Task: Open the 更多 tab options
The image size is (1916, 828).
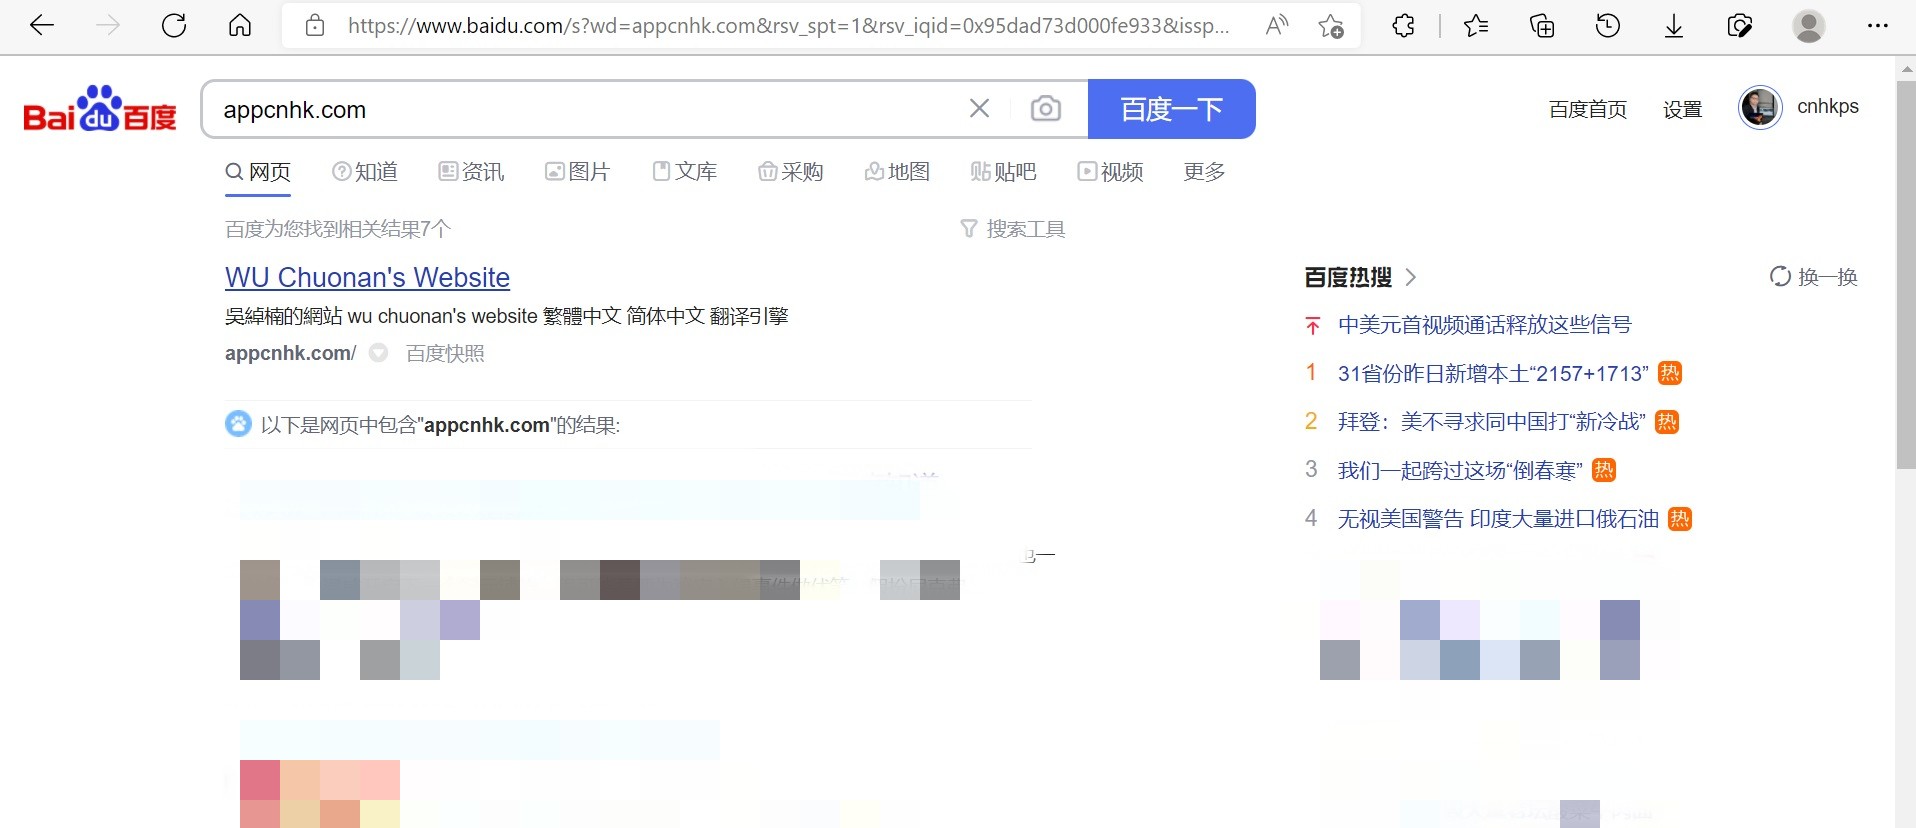Action: coord(1204,172)
